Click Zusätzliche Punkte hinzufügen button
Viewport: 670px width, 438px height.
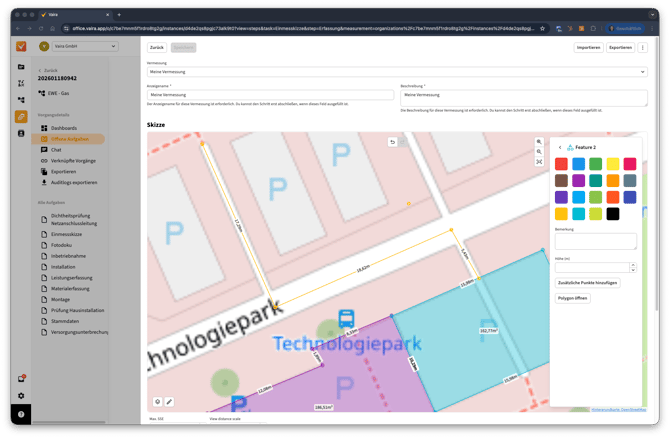587,283
